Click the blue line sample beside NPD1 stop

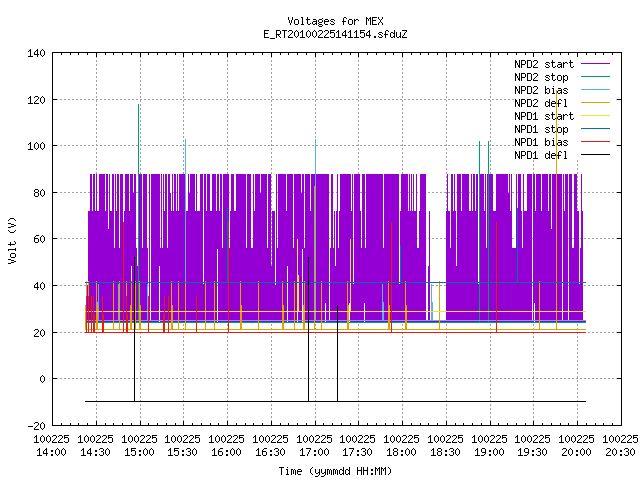pyautogui.click(x=596, y=129)
